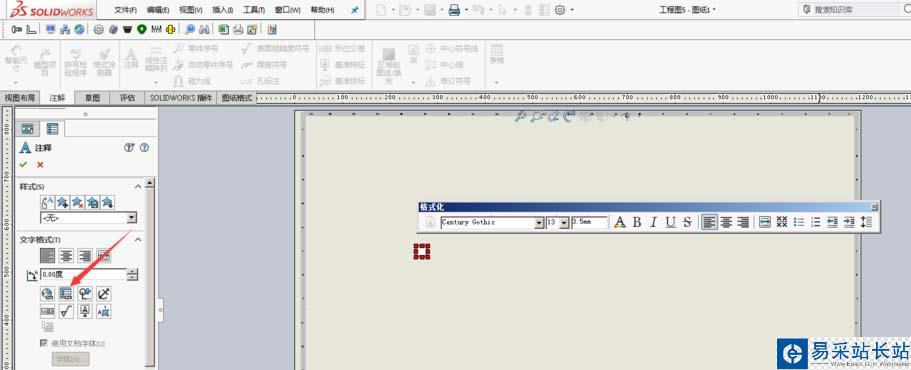Insert surface finish symbol from the panel
911x370 pixels.
click(66, 312)
